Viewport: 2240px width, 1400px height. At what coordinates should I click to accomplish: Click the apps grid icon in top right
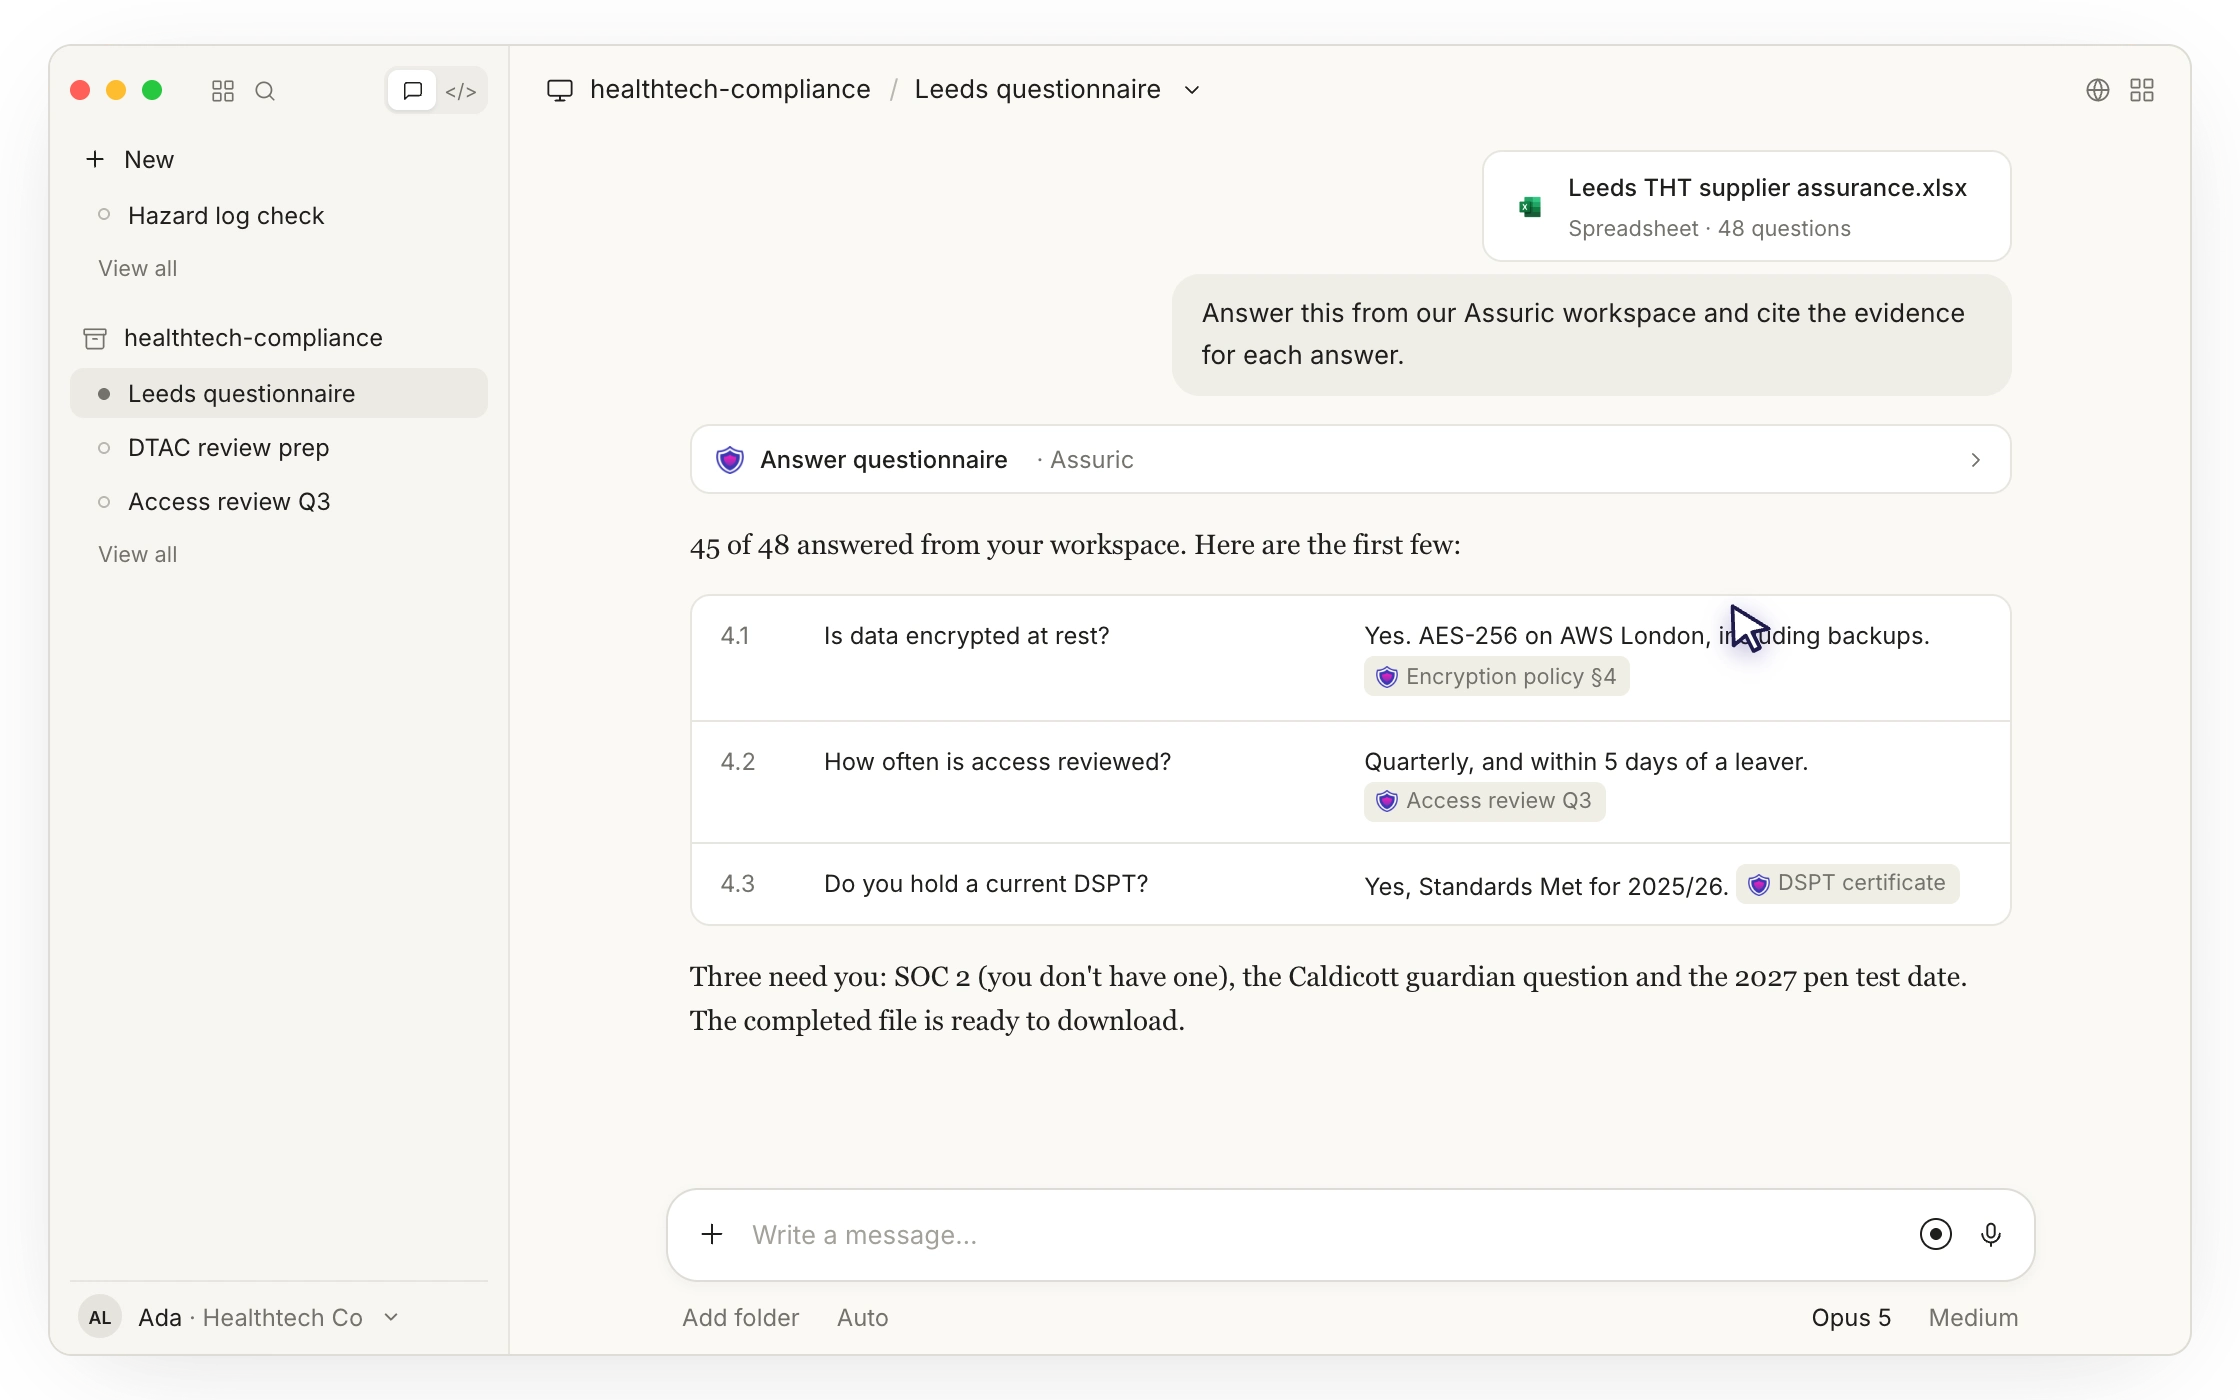(2142, 90)
